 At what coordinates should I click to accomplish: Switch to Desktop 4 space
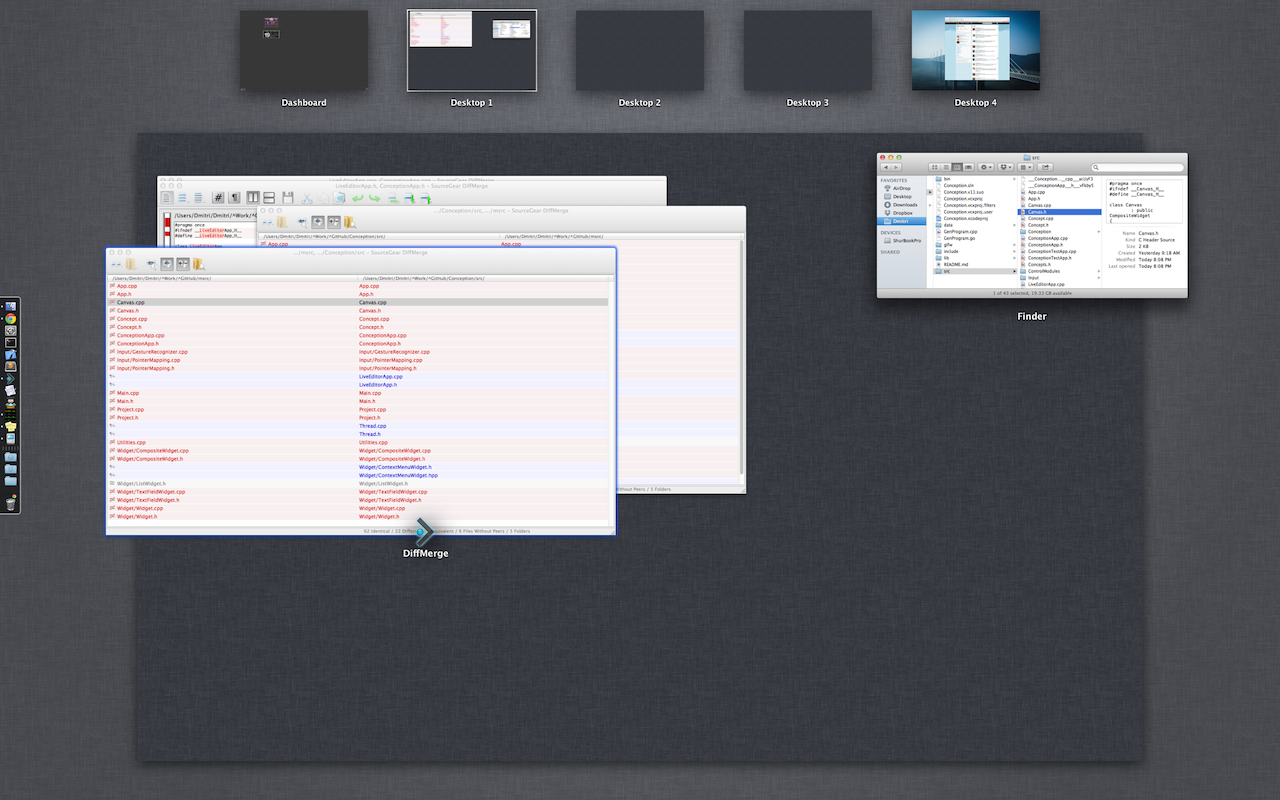click(x=975, y=51)
